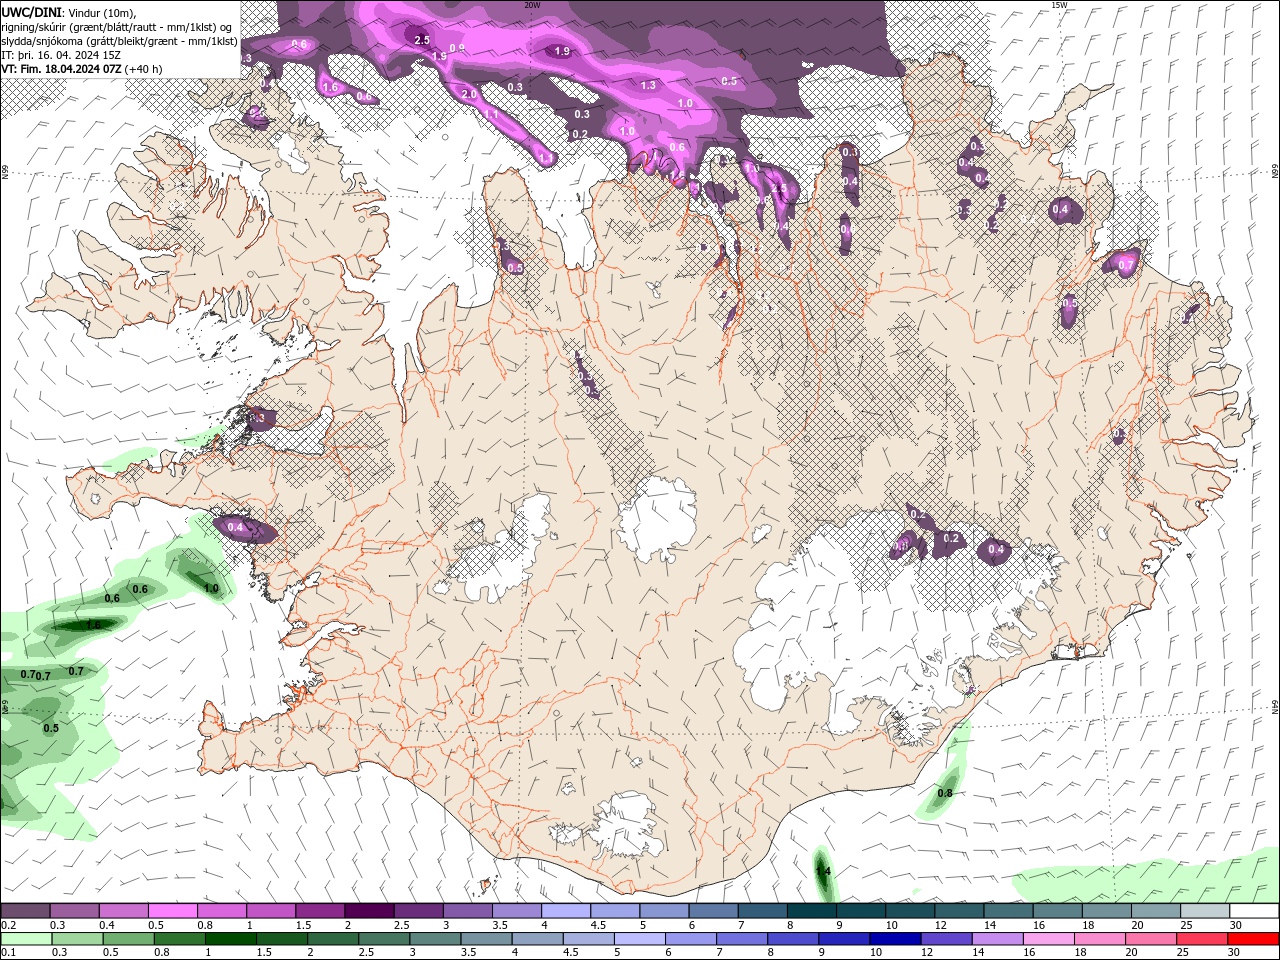
Task: Click the 15W longitude label at top edge
Action: (x=1059, y=5)
